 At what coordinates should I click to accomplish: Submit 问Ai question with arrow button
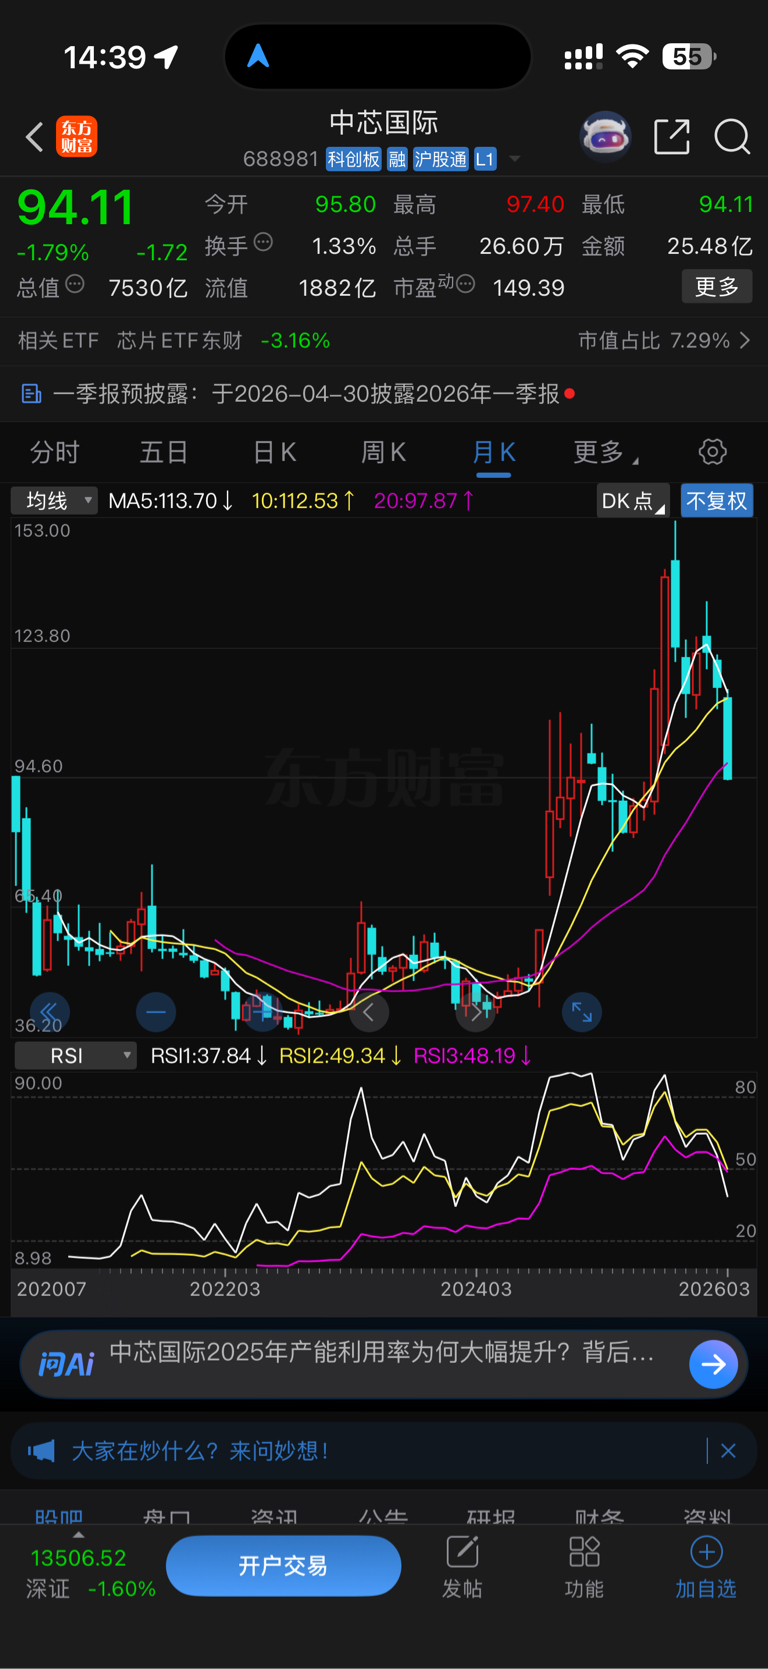714,1364
